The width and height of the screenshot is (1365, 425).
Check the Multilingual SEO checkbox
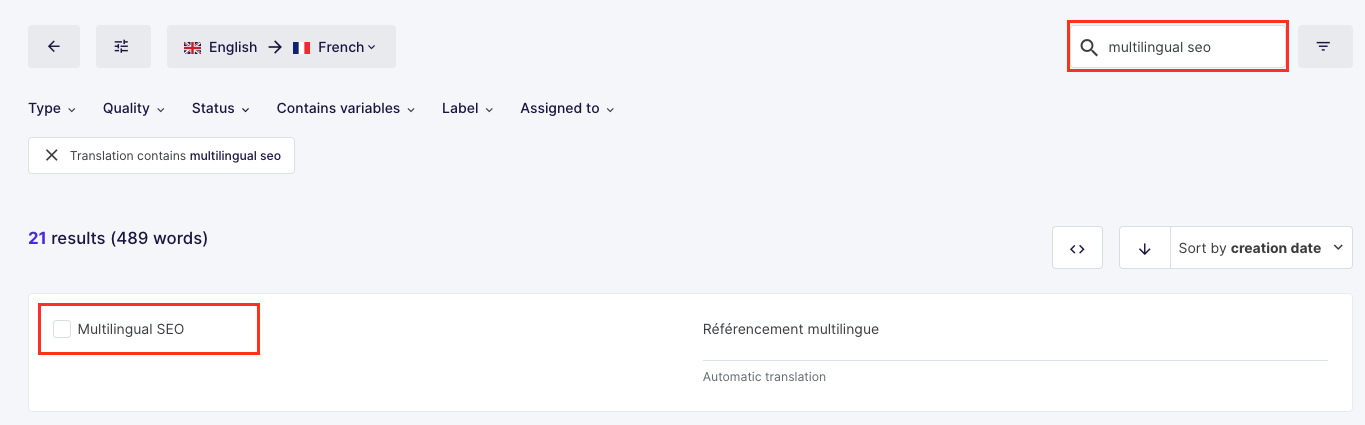(x=62, y=329)
